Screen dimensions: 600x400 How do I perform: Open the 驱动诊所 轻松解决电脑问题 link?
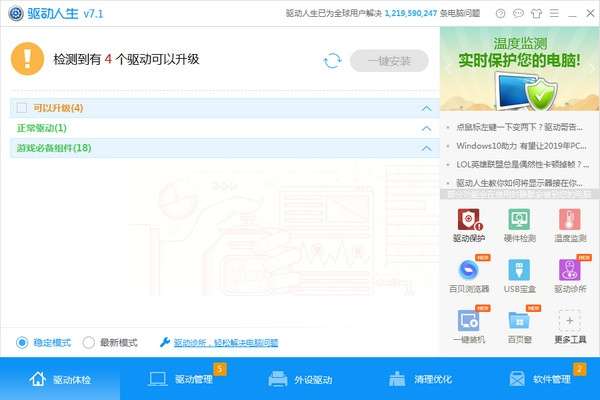(226, 343)
